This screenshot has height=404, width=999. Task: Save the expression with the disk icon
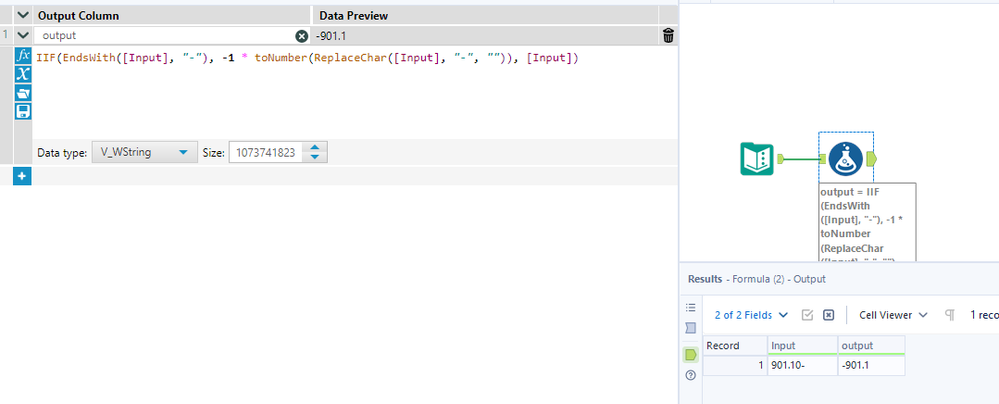(x=23, y=111)
